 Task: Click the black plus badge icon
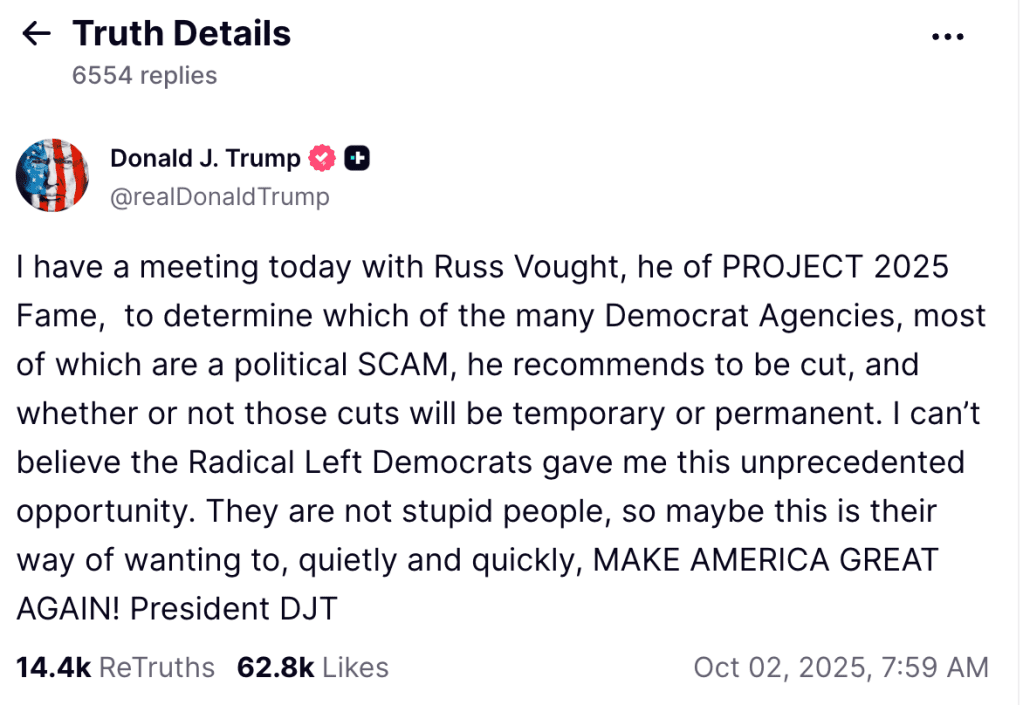[357, 158]
